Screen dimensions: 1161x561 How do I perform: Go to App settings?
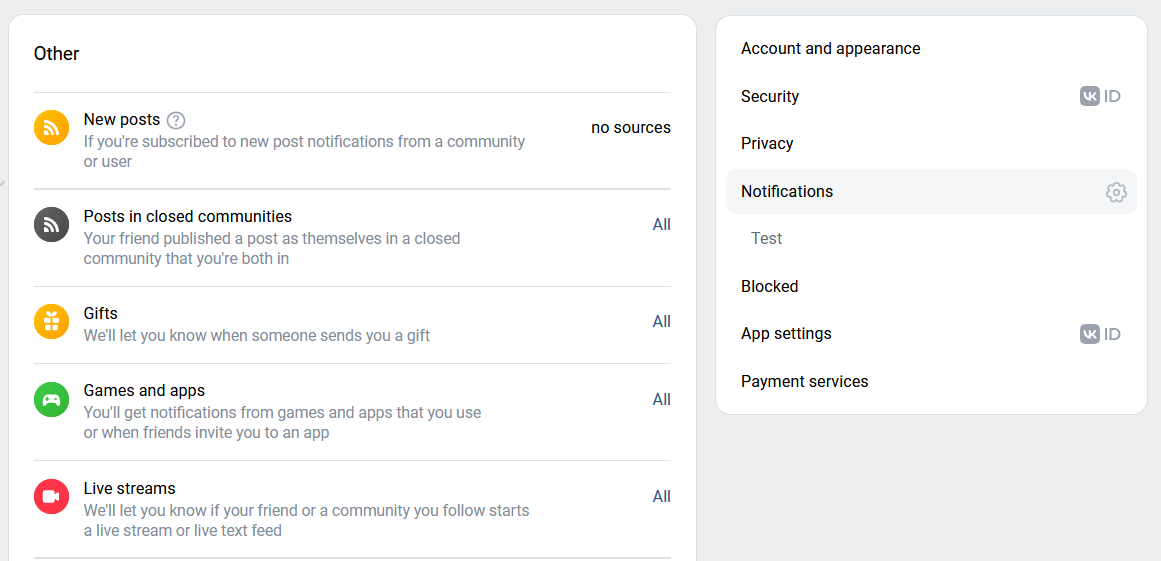(931, 334)
